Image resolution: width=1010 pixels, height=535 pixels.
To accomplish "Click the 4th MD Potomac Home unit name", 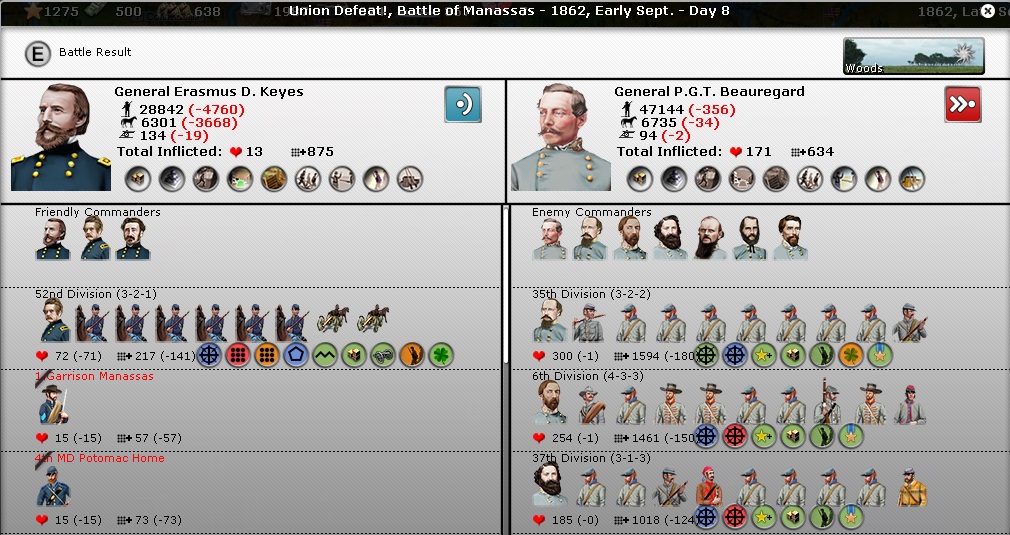I will (99, 458).
